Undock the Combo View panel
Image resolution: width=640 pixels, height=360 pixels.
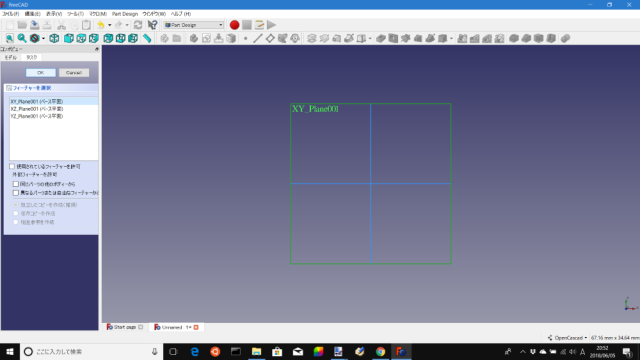pos(97,49)
